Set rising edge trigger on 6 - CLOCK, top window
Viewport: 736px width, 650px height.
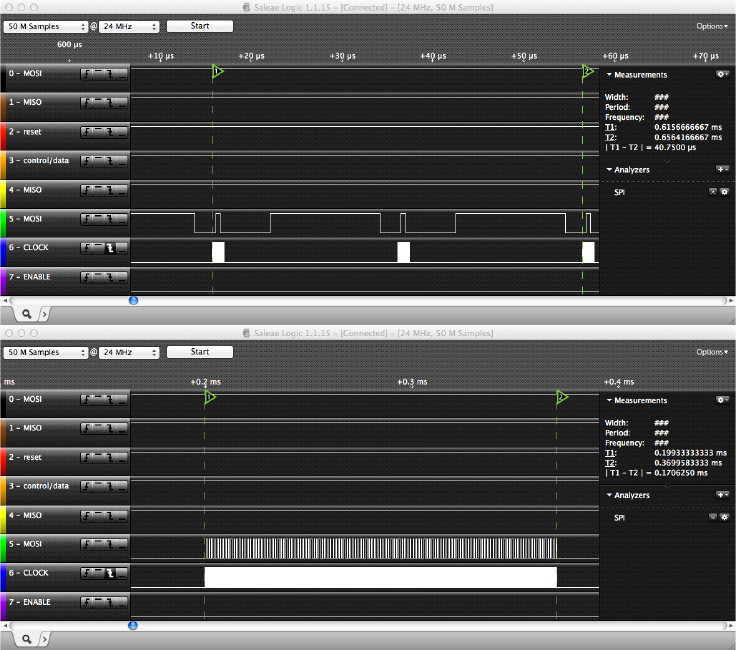click(x=87, y=248)
